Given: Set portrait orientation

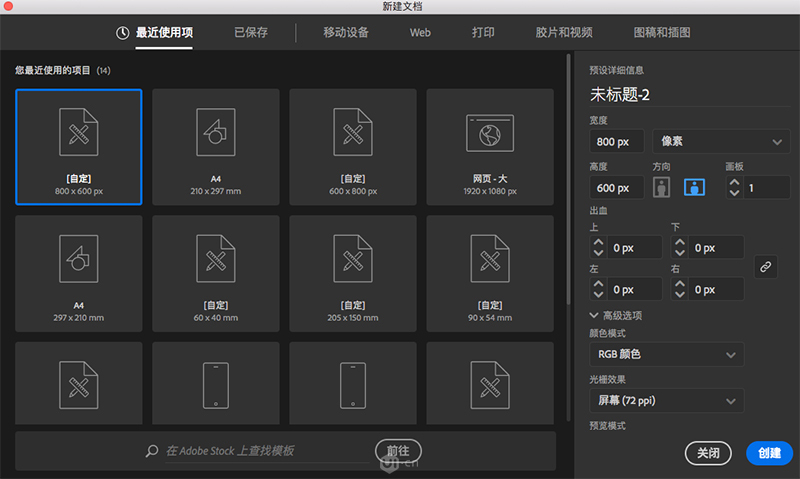Looking at the screenshot, I should click(x=661, y=188).
